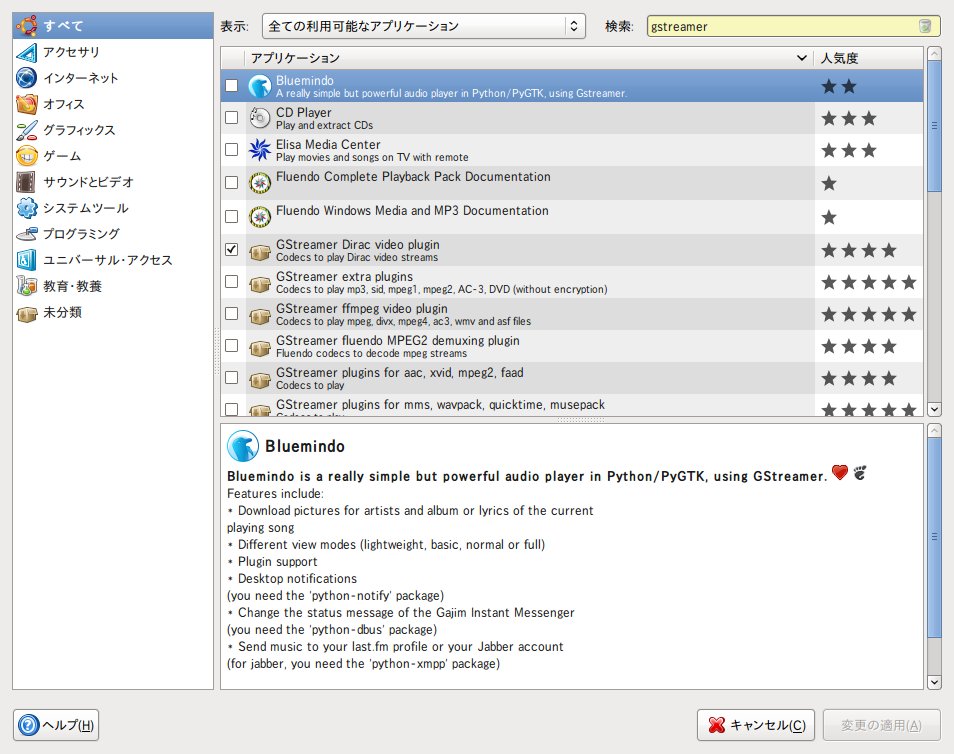954x754 pixels.
Task: Select the CD Player row text
Action: pyautogui.click(x=324, y=118)
